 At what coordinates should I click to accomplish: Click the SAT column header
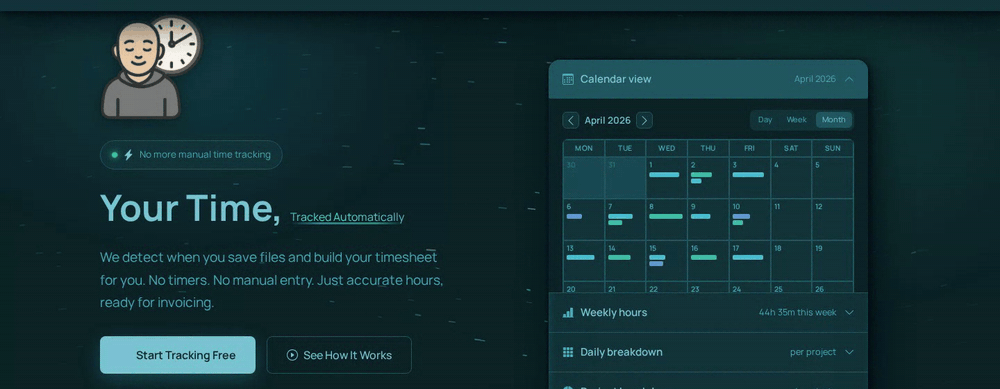[791, 148]
